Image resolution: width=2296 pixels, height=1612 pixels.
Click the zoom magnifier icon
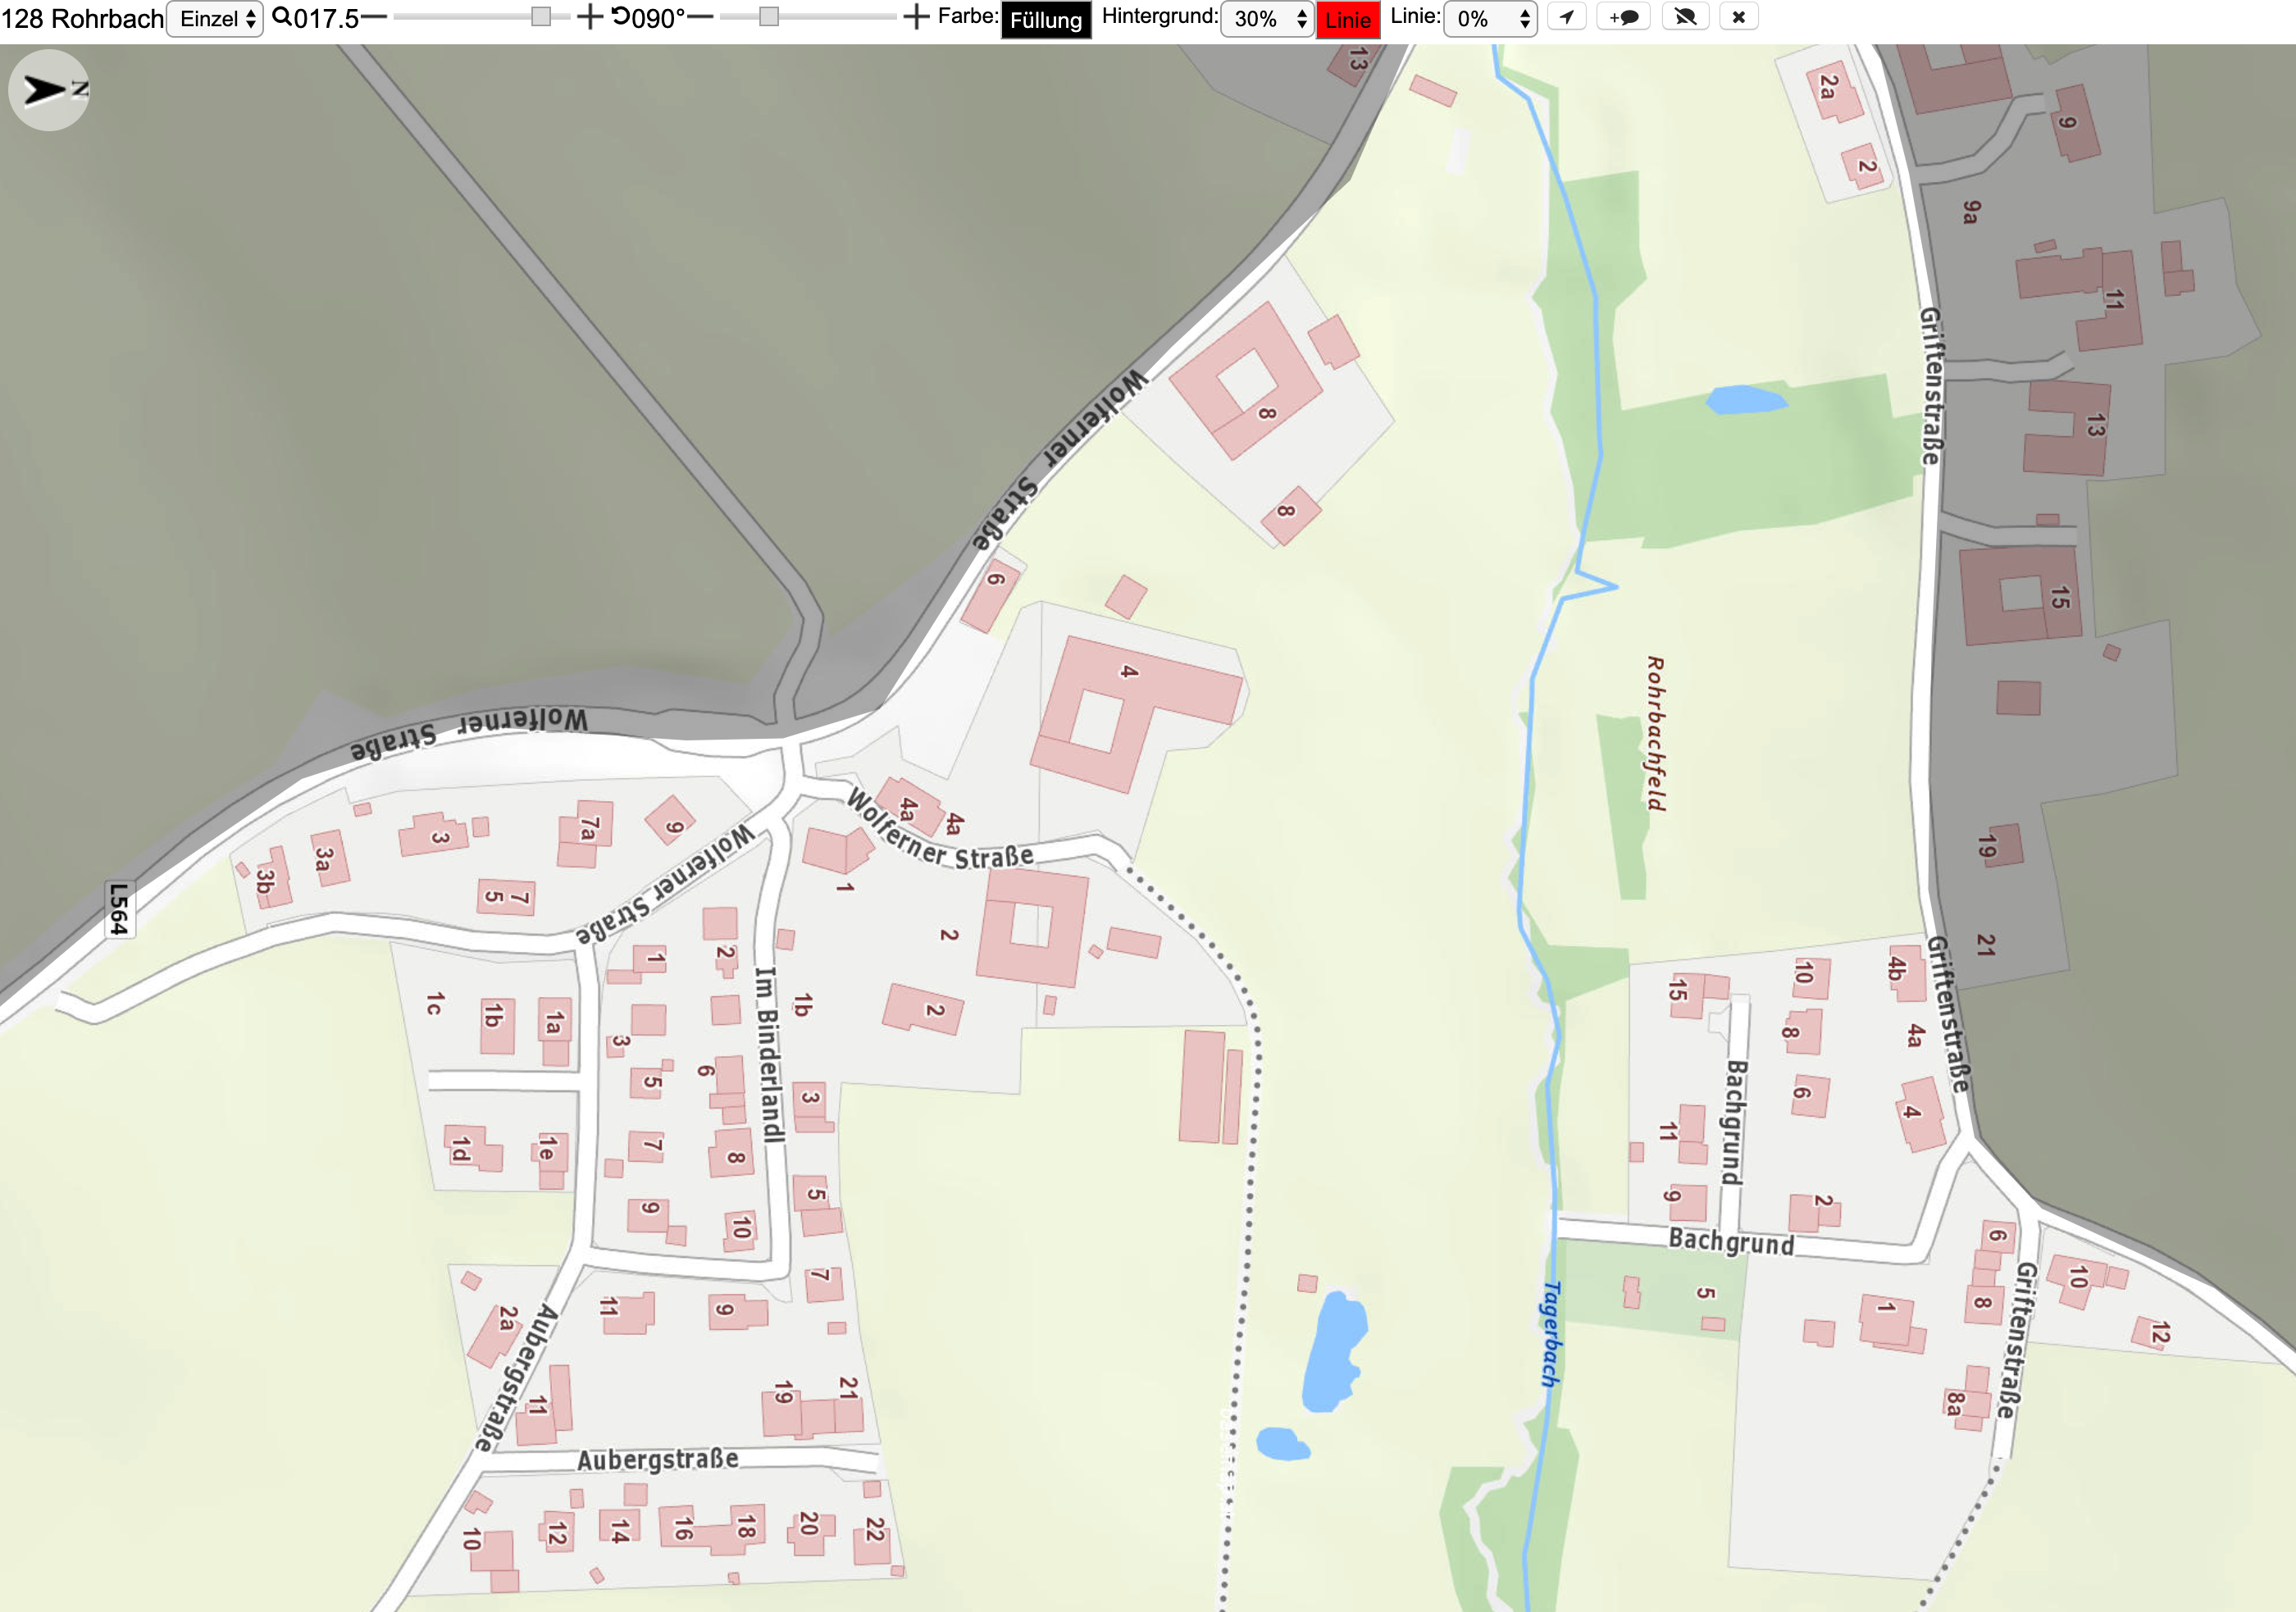click(282, 17)
